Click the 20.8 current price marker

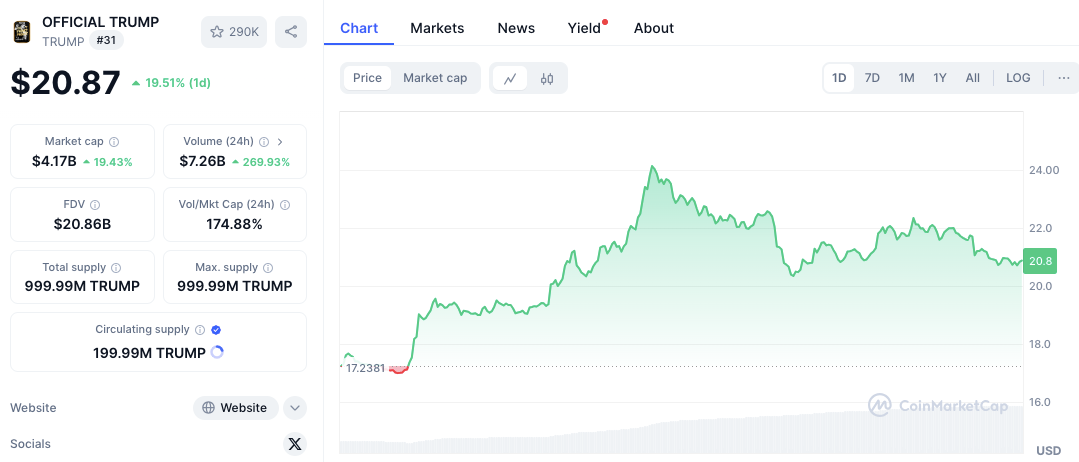tap(1040, 261)
